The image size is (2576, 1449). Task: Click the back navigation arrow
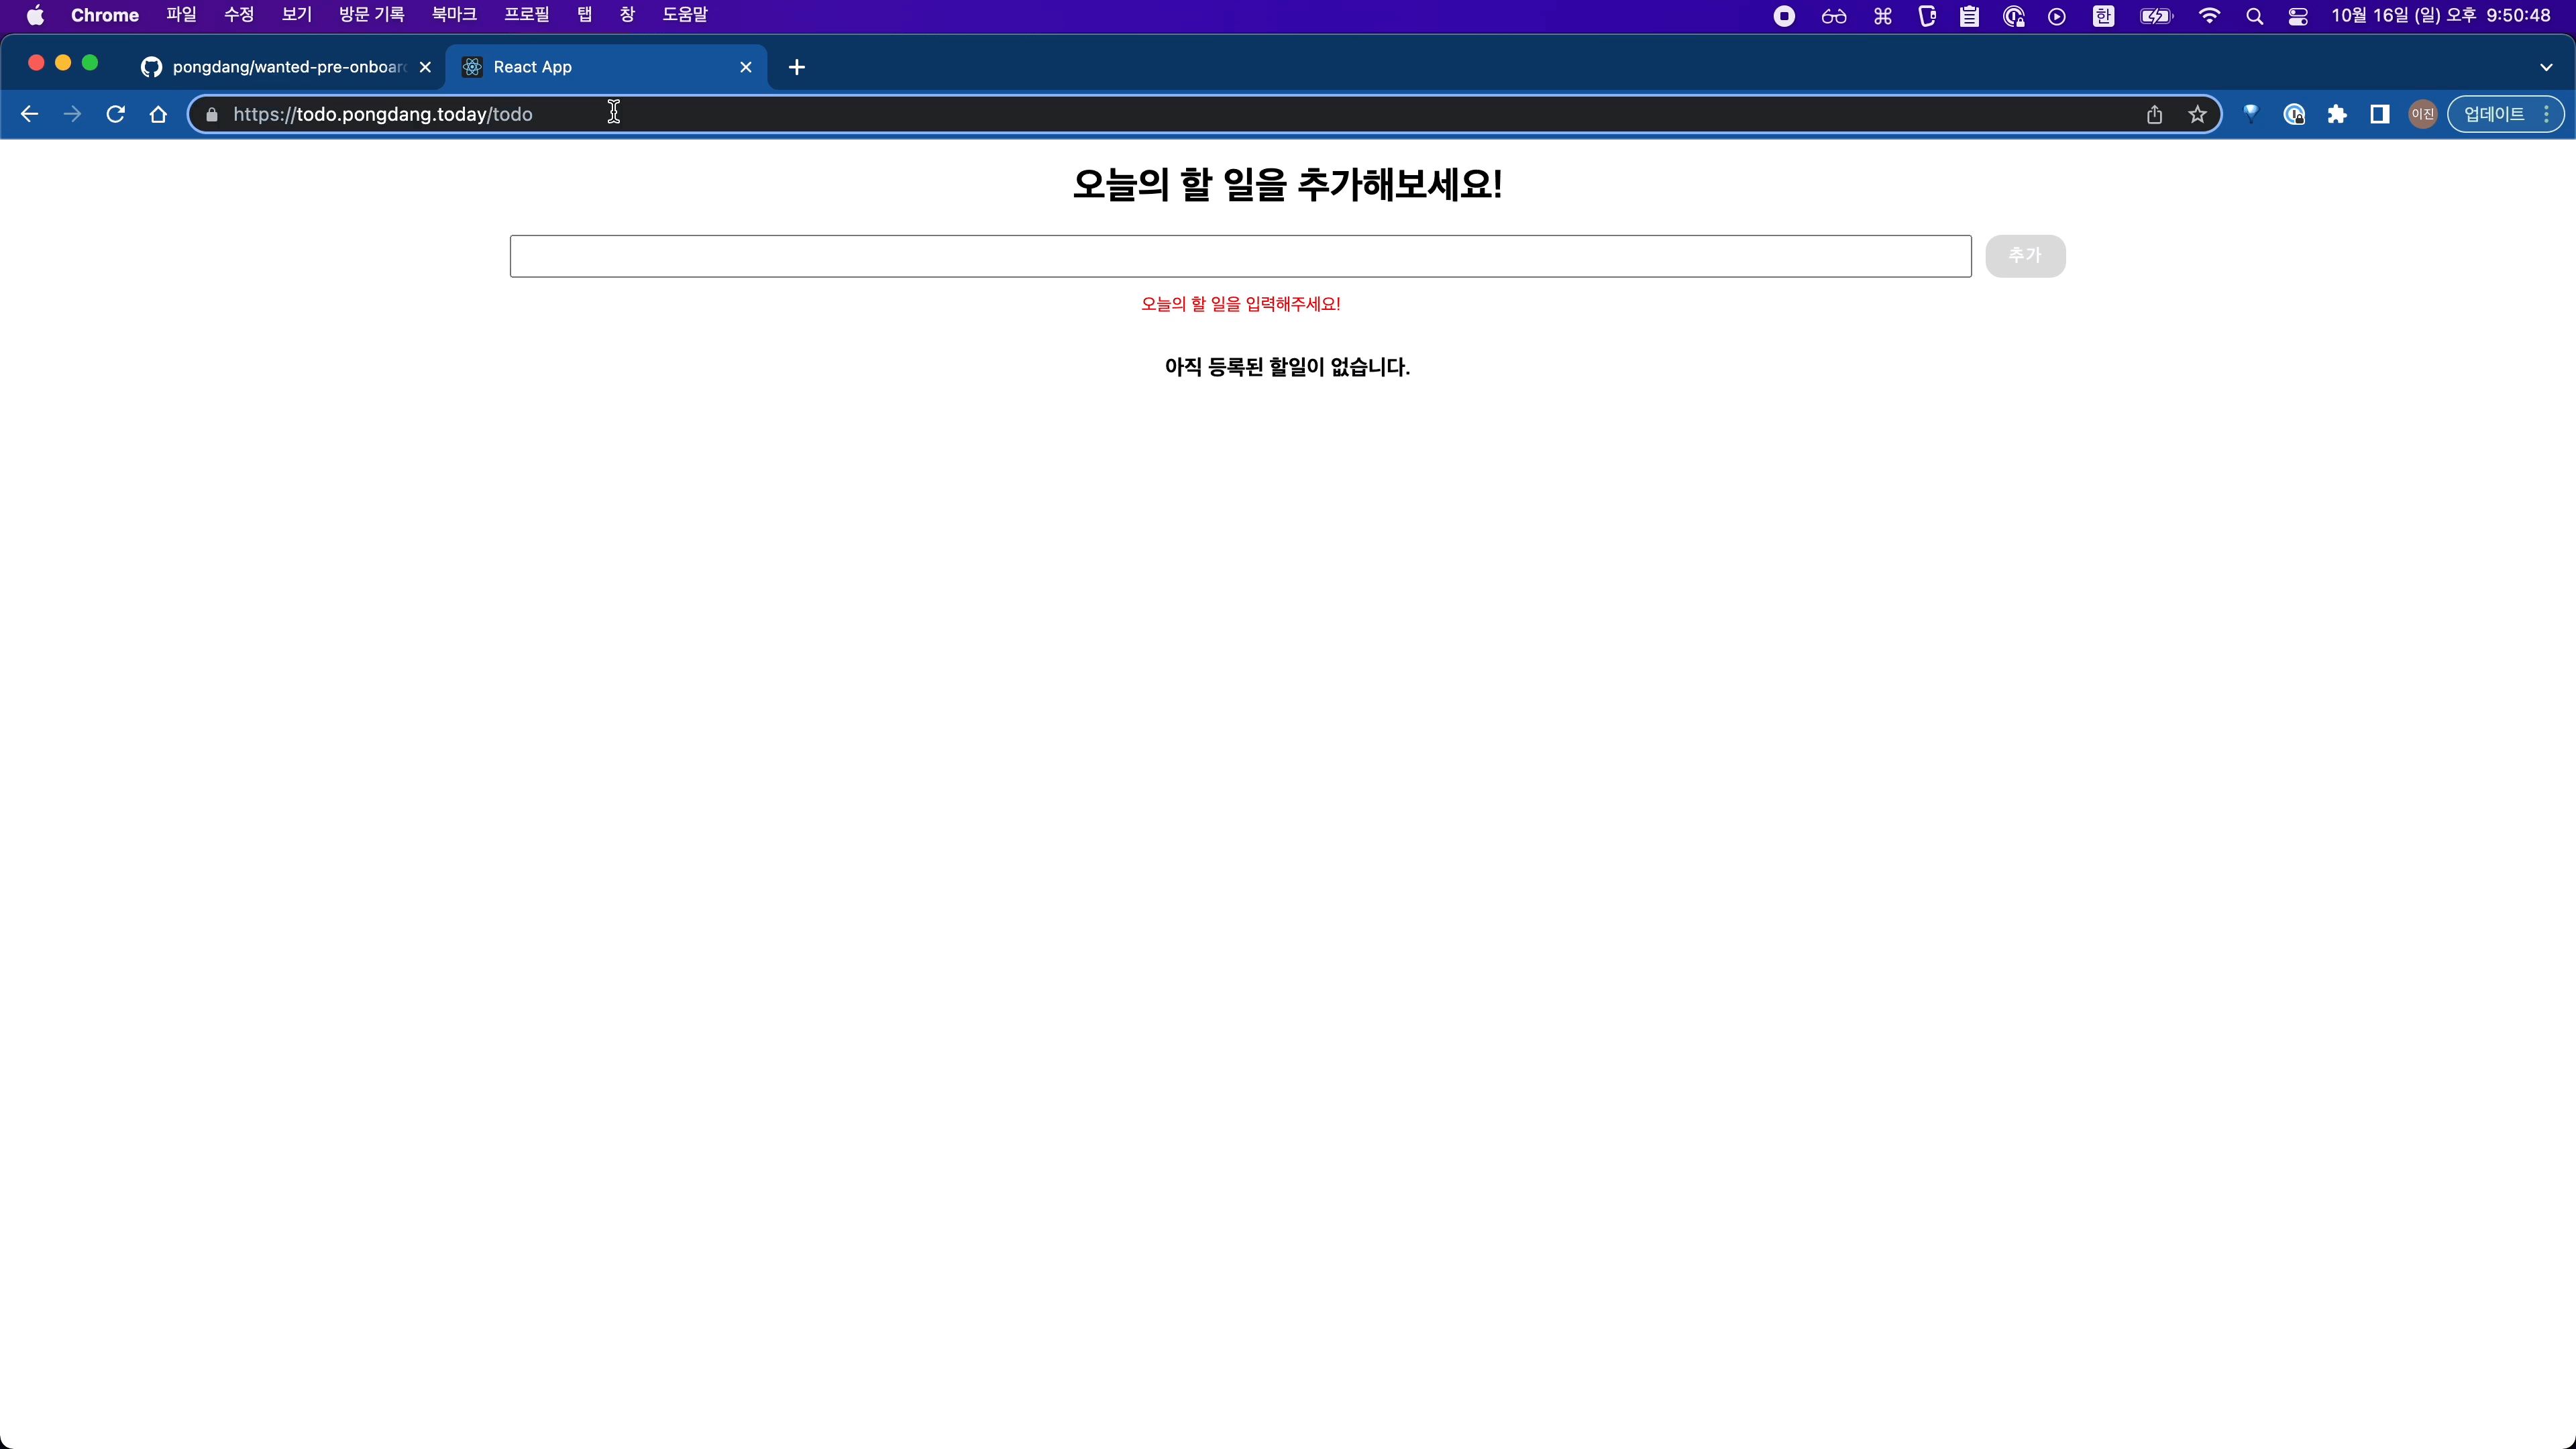[29, 114]
